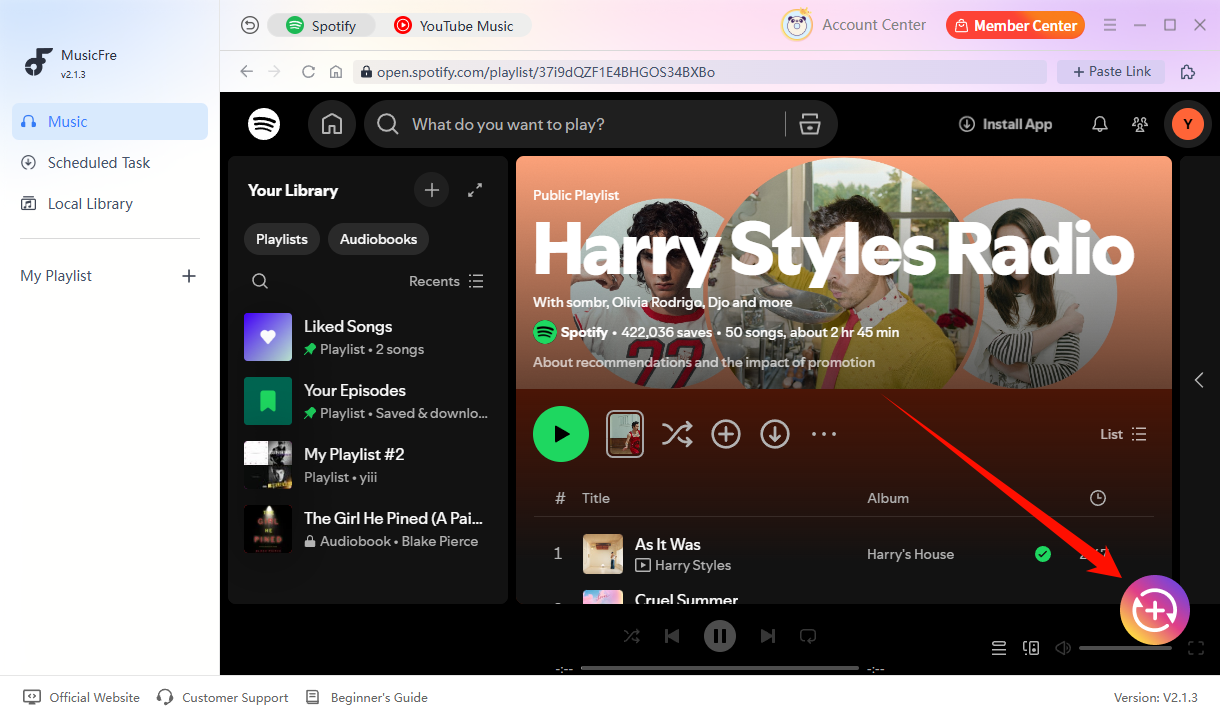Save playlist to Your Library

(x=726, y=434)
